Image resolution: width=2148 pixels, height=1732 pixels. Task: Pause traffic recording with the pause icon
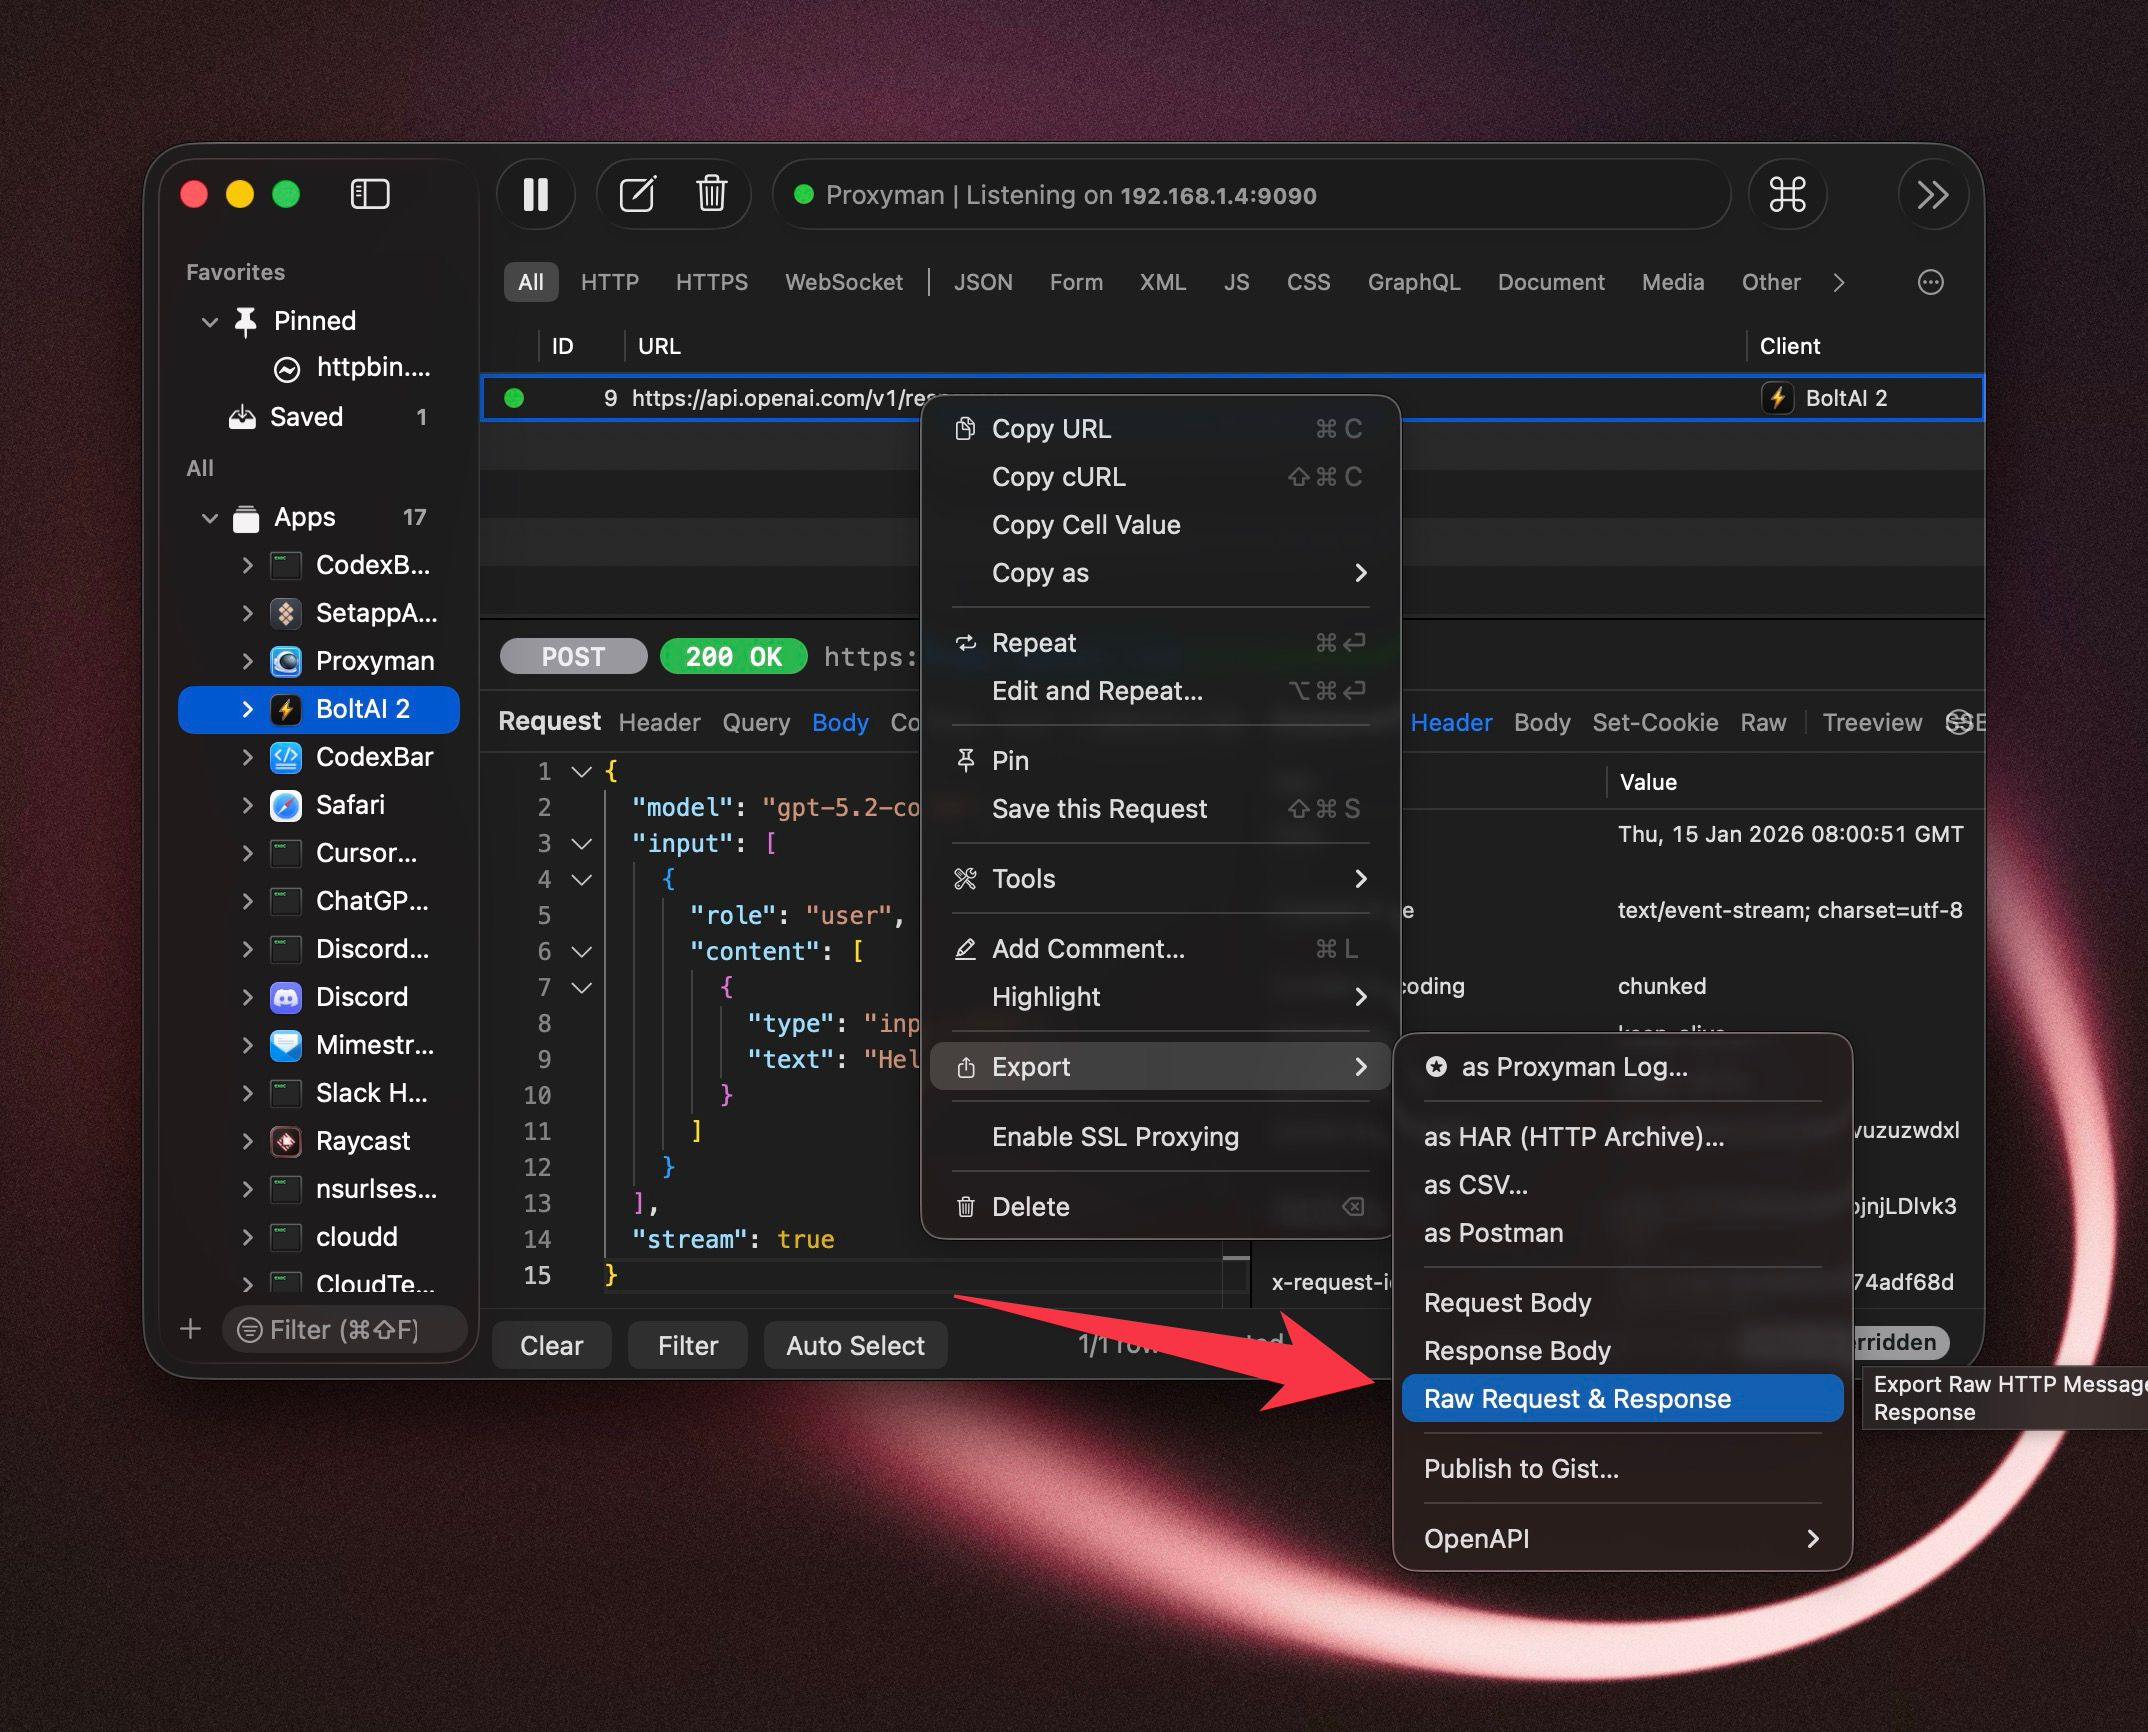[535, 194]
